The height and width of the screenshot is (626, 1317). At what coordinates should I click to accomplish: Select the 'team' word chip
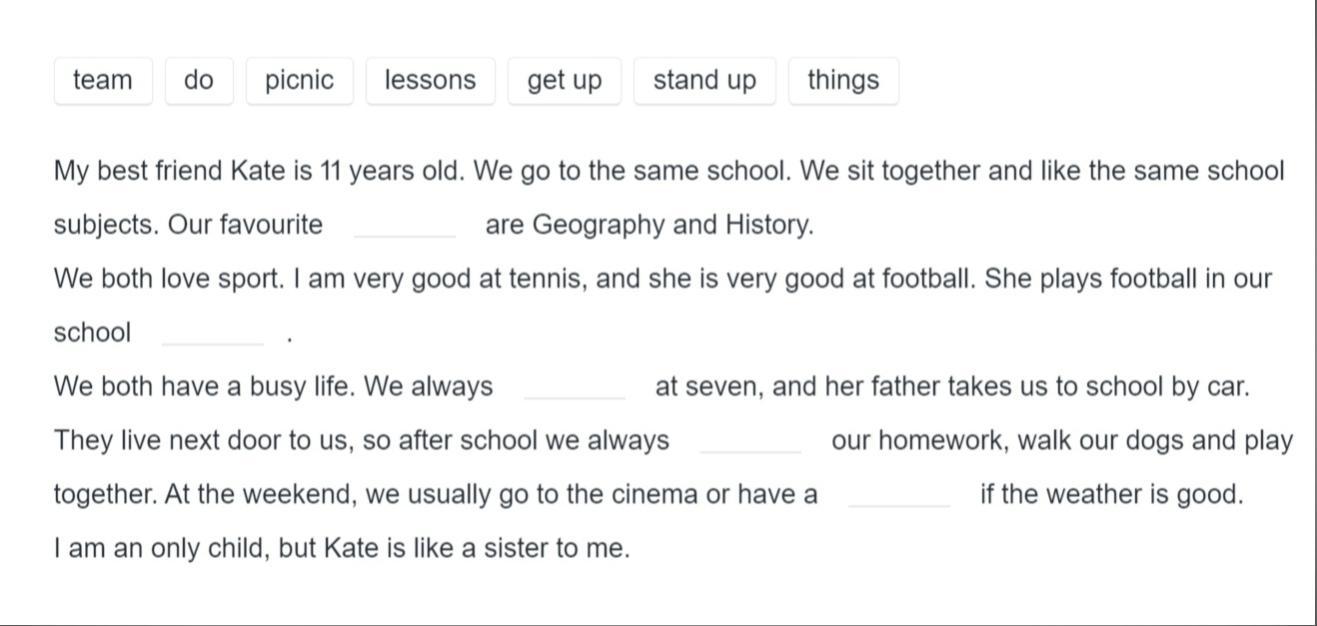[x=103, y=80]
